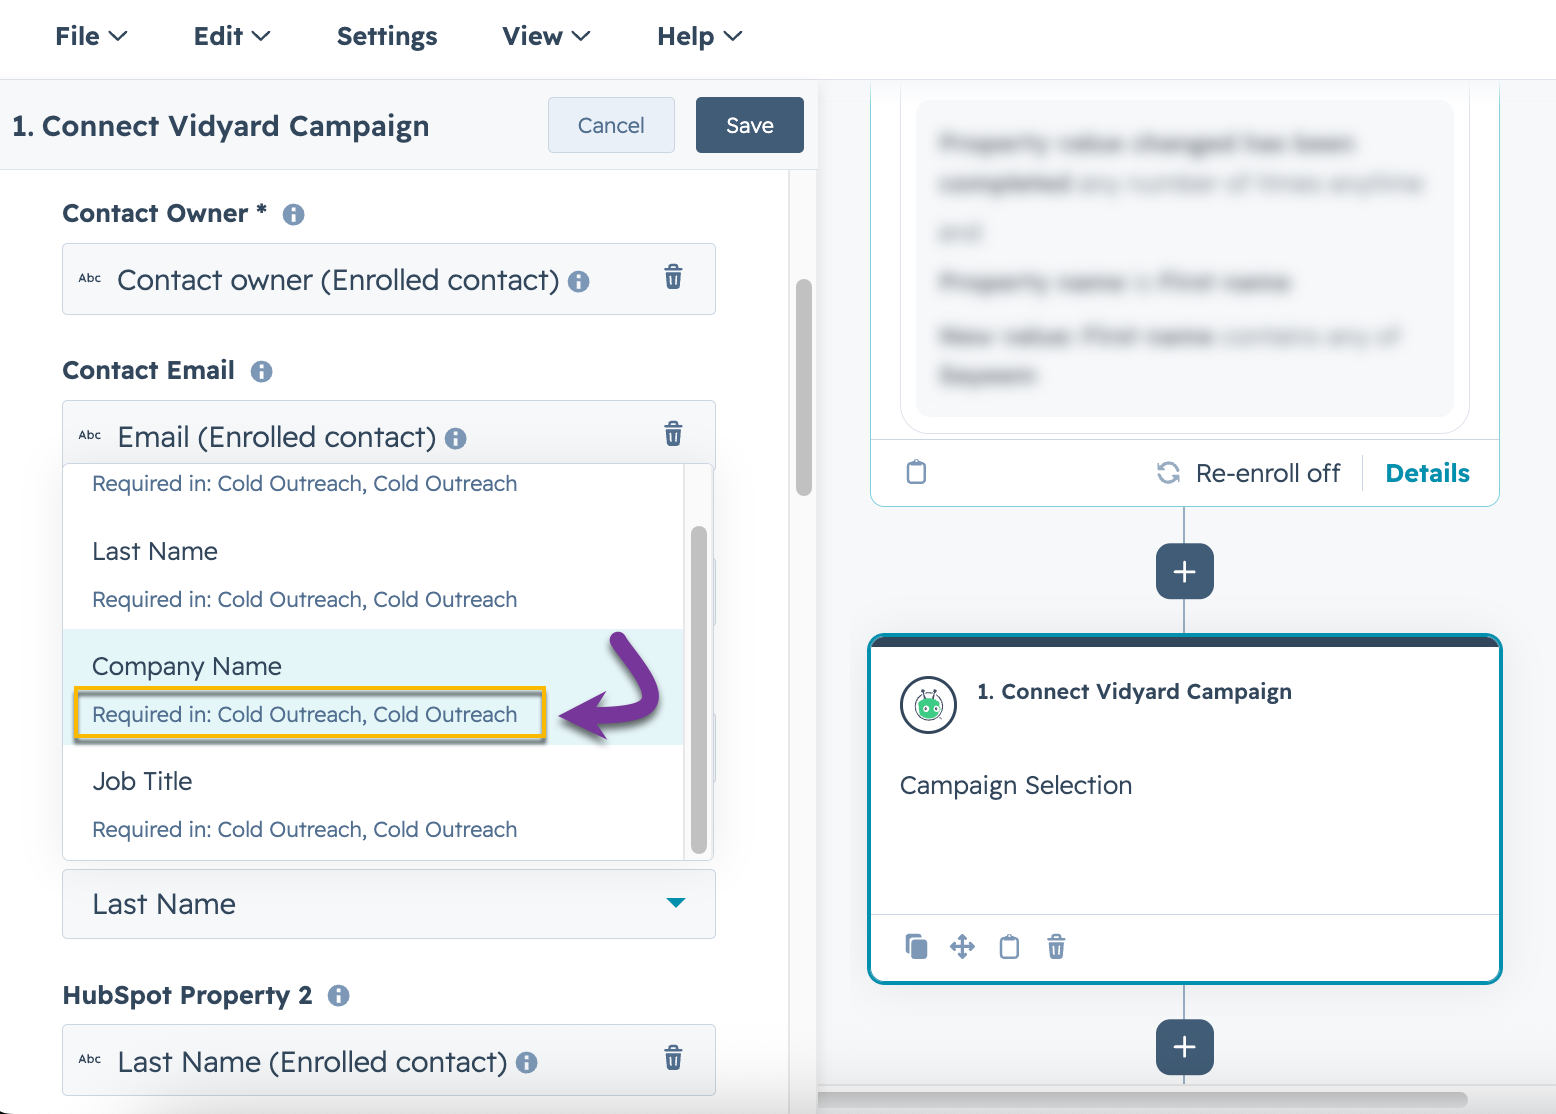This screenshot has width=1556, height=1114.
Task: Open the Help menu
Action: tap(700, 37)
